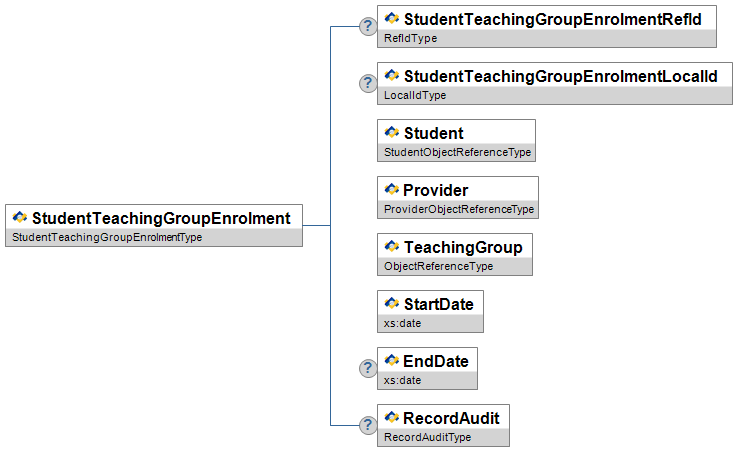
Task: Click the ObjectReferenceType label under TeachingGroup
Action: coord(438,266)
